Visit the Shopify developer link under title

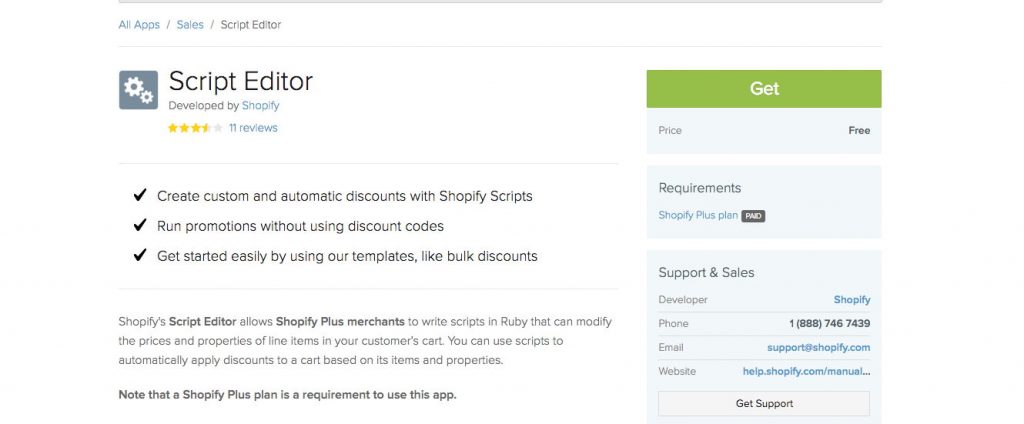click(x=261, y=105)
